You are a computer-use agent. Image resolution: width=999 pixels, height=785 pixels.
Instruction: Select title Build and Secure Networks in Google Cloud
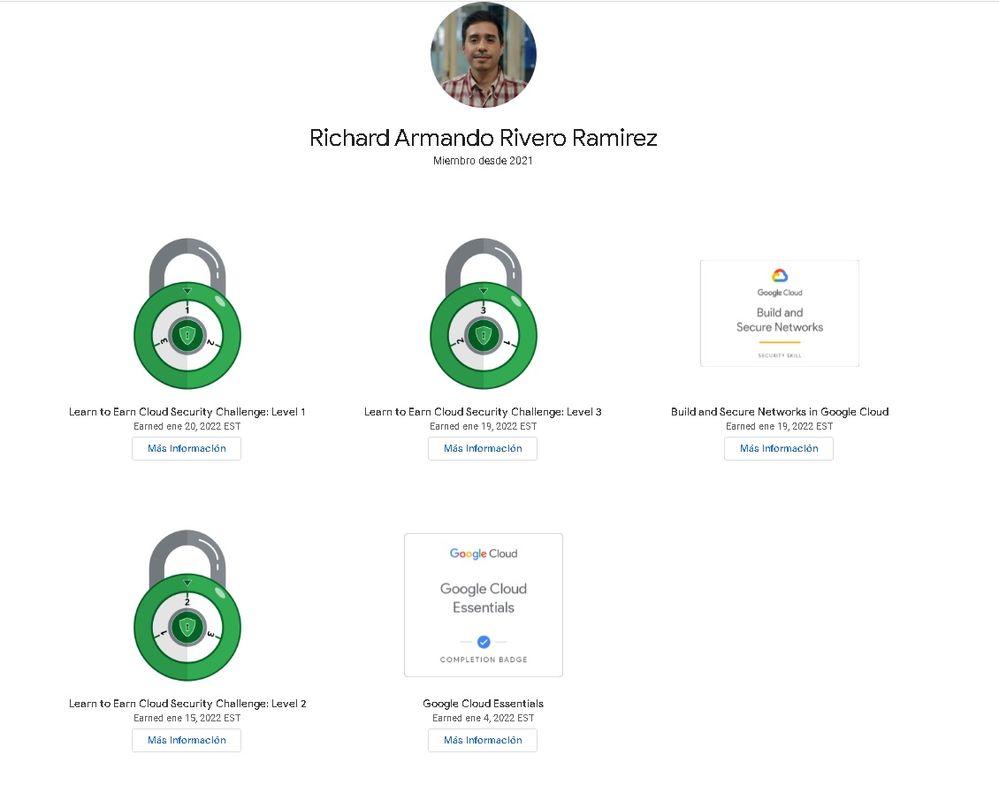coord(780,412)
